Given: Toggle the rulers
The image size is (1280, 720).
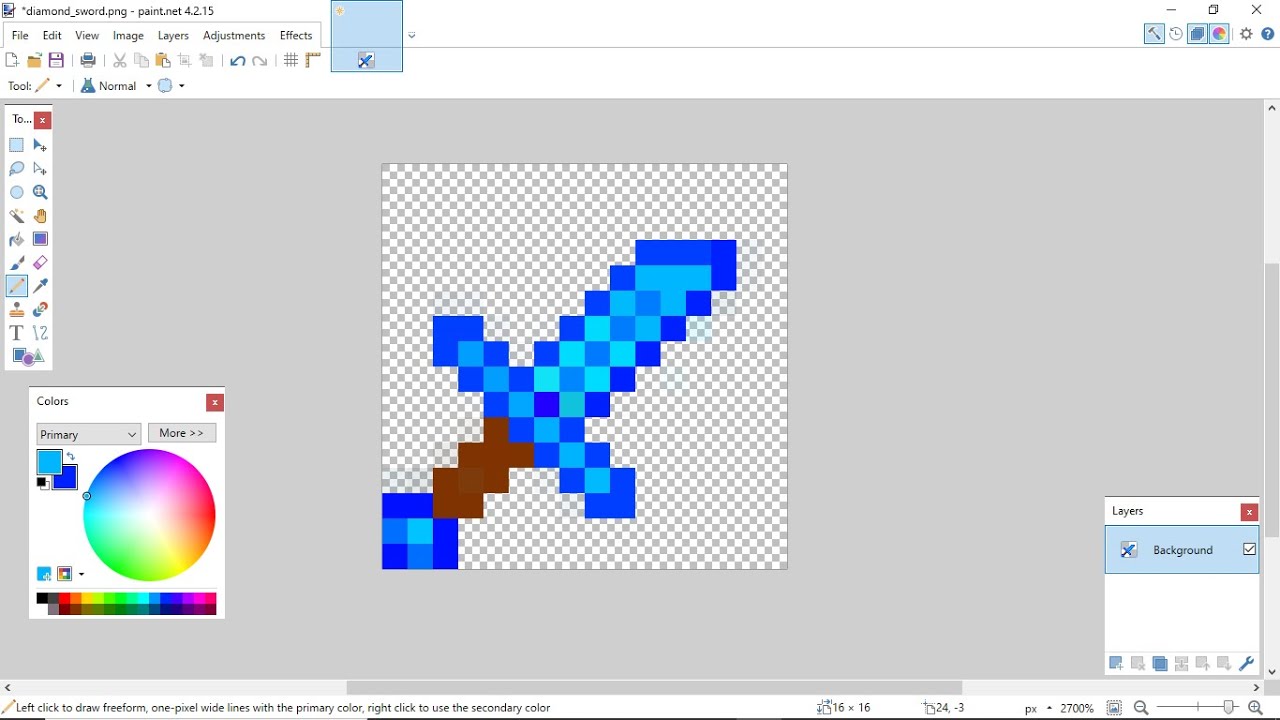Looking at the screenshot, I should [x=314, y=61].
